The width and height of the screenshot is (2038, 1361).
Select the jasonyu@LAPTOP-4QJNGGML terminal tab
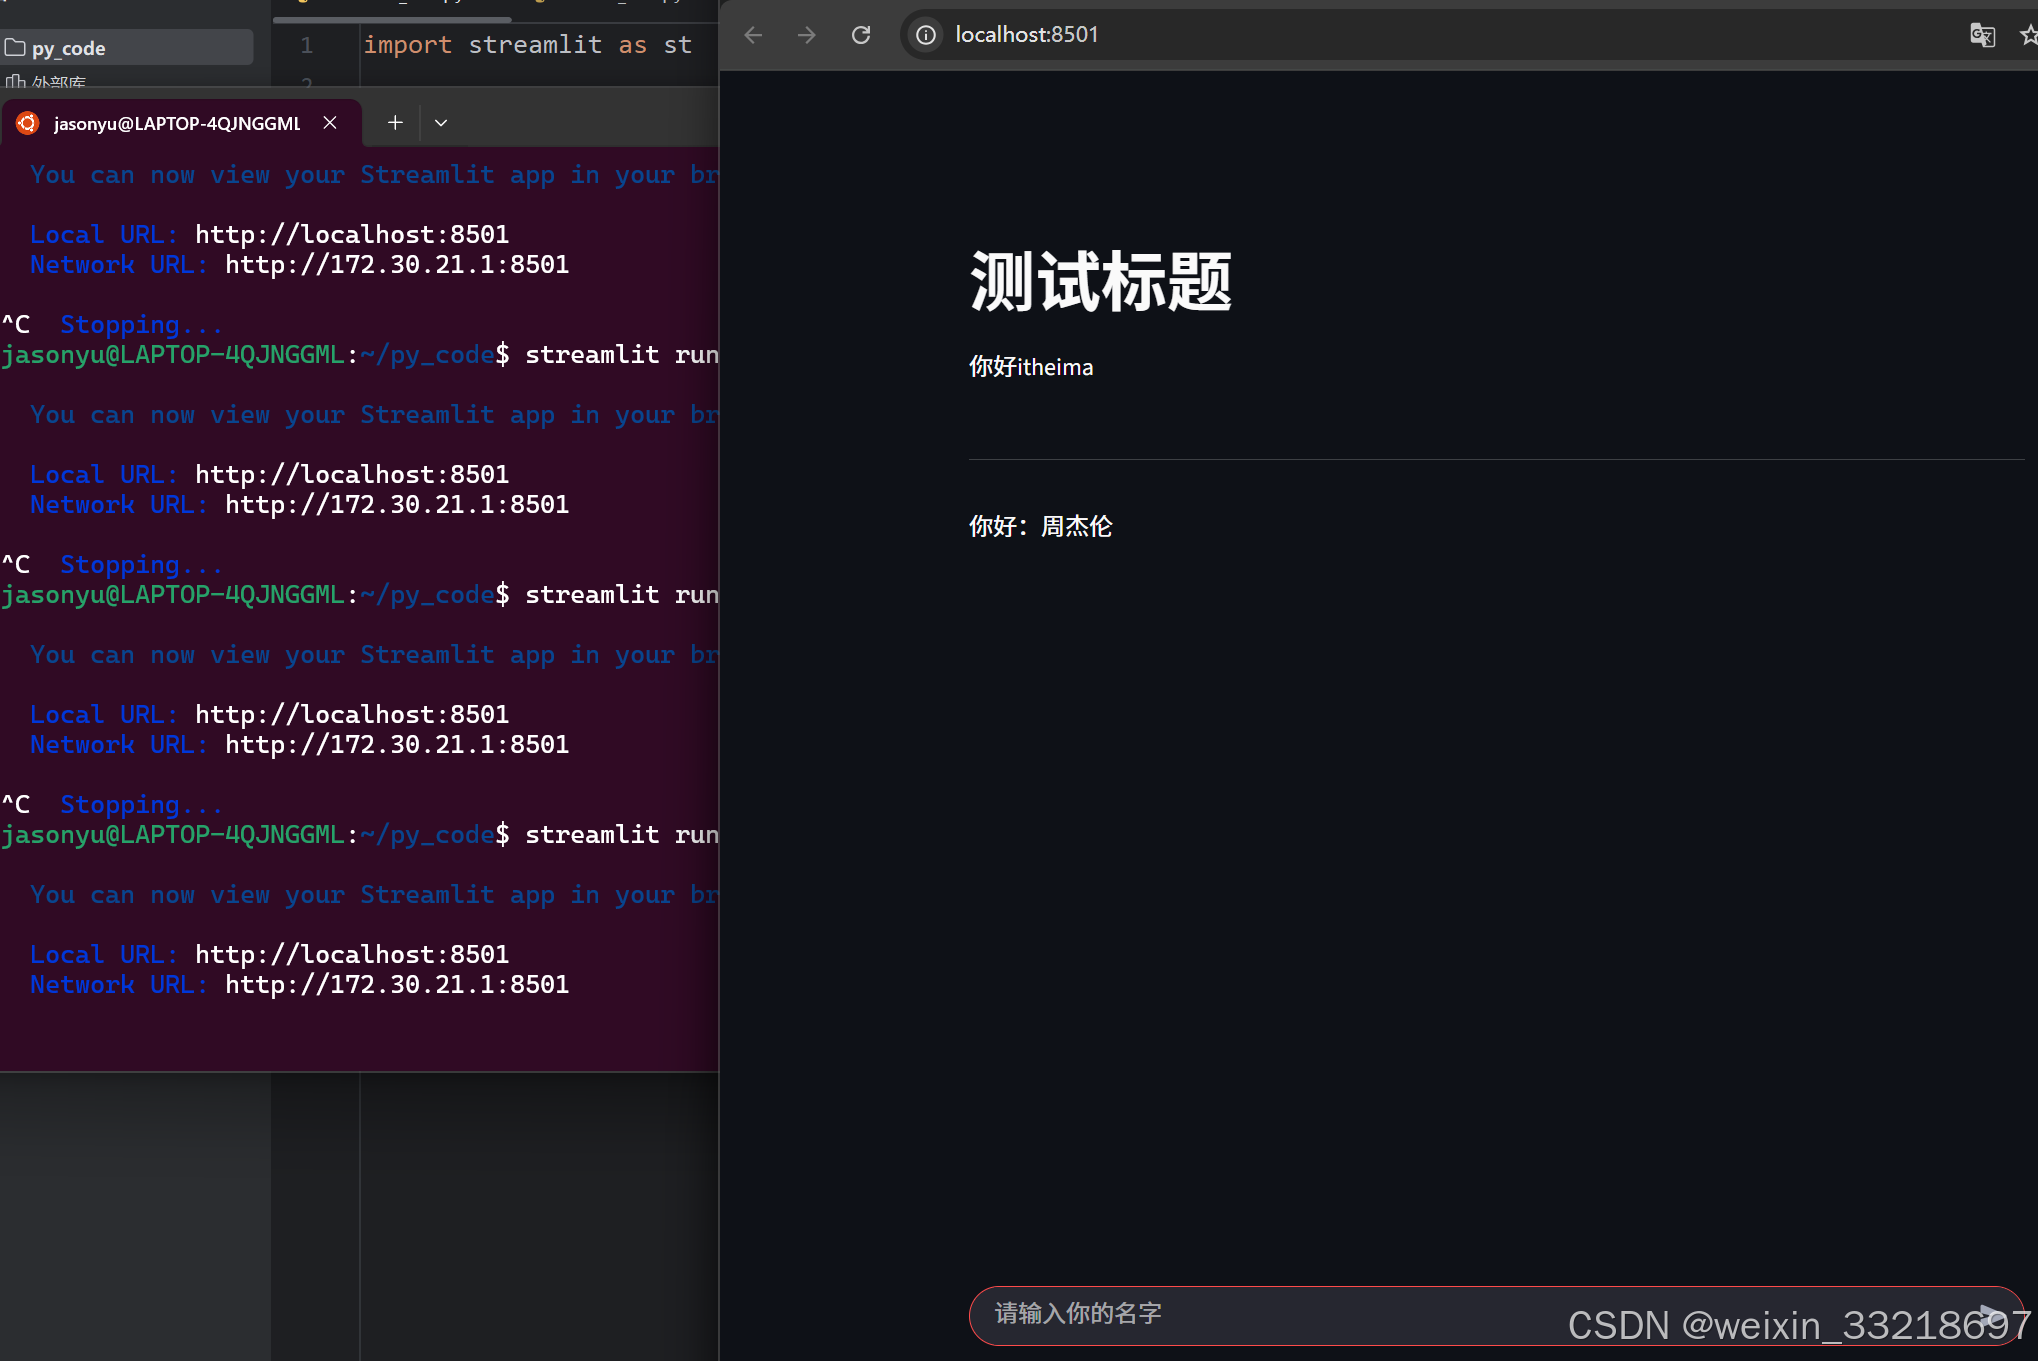180,123
